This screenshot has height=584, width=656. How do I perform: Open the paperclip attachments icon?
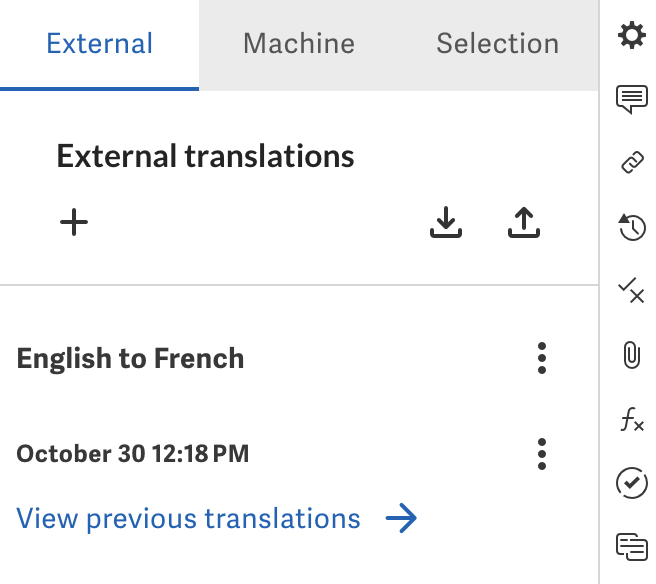[631, 355]
